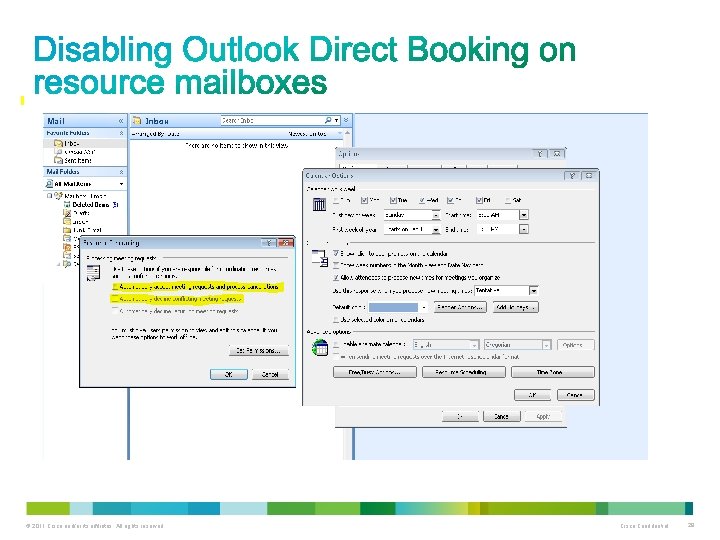This screenshot has height=540, width=720.
Task: Toggle allow attendees to propose new times
Action: (336, 277)
